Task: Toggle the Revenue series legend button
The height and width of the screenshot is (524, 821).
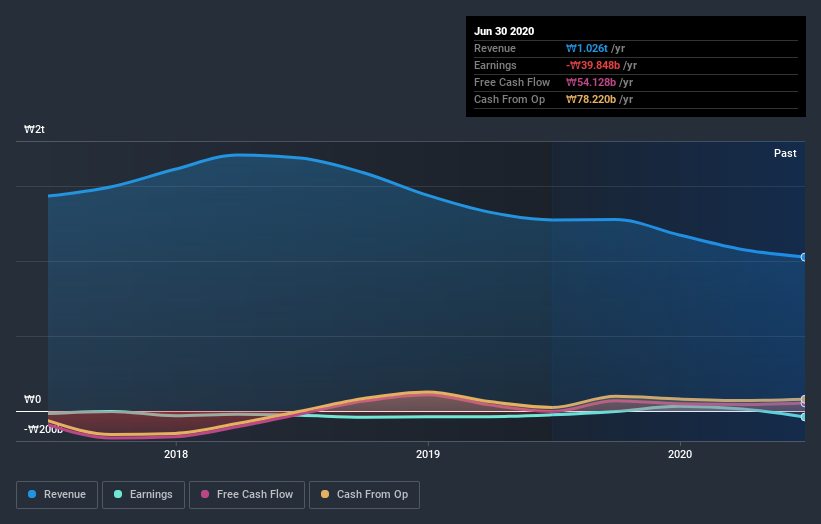Action: point(57,495)
